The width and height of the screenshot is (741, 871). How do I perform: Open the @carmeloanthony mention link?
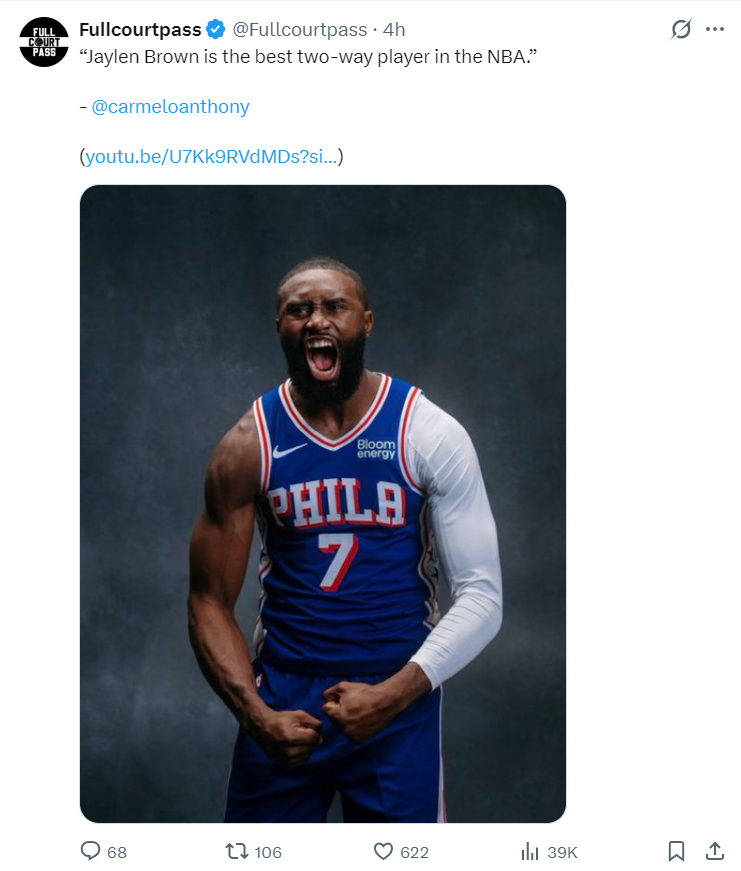171,107
